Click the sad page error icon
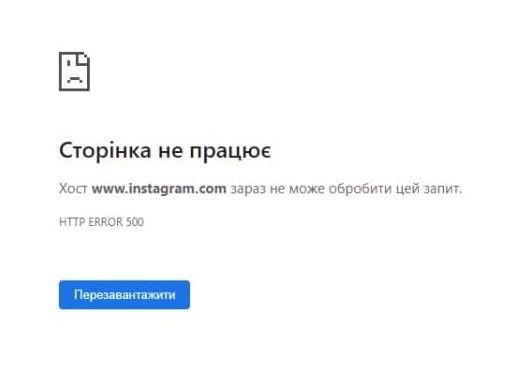 pyautogui.click(x=74, y=71)
